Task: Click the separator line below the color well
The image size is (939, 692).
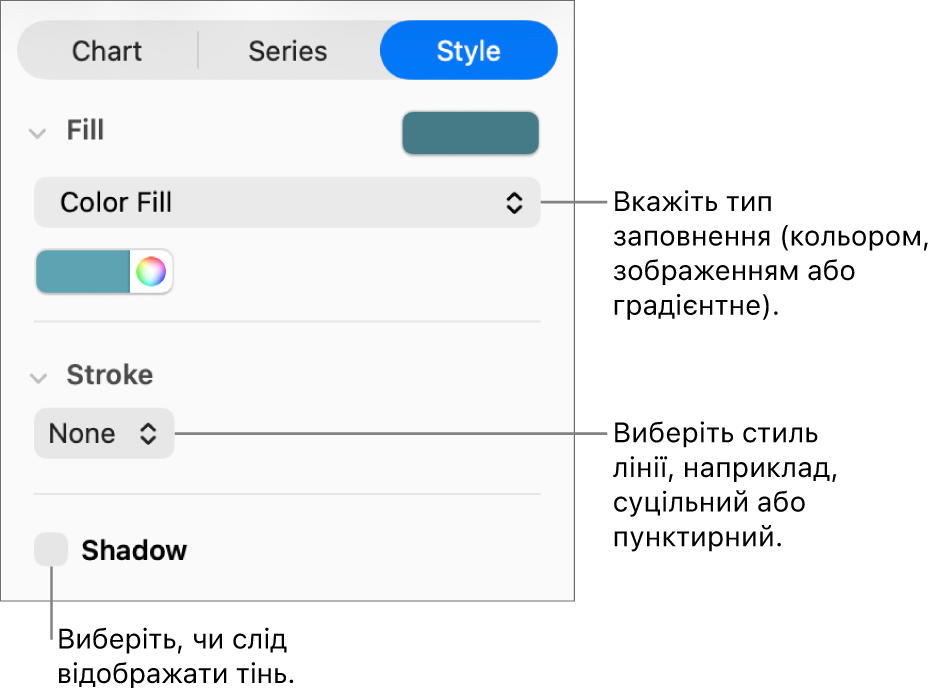Action: tap(287, 322)
